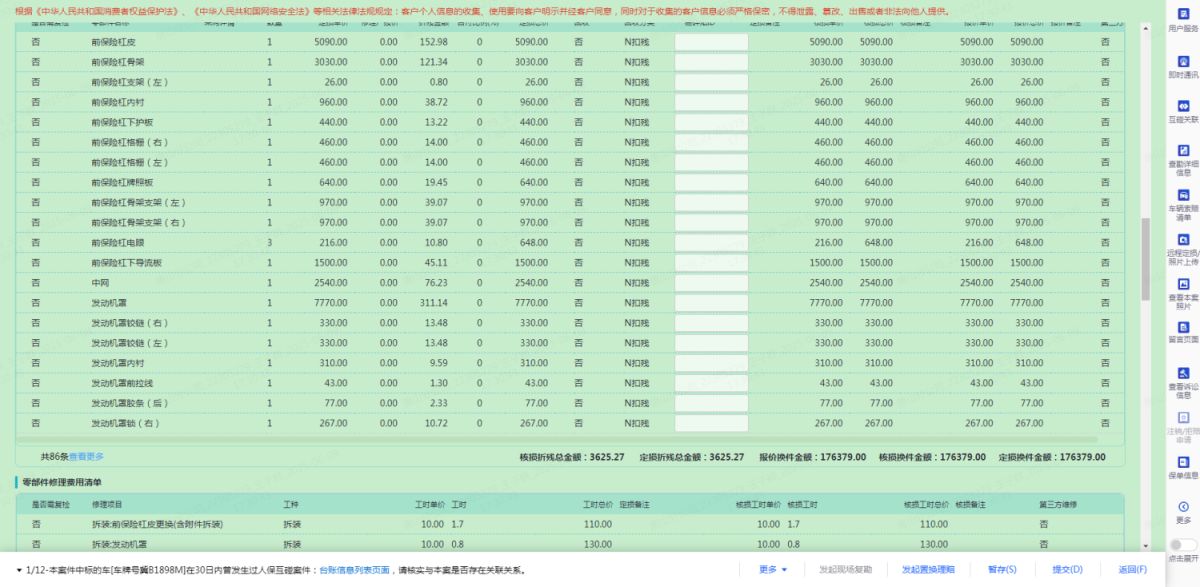Collapse the notice arrow before 1/12 message

[19, 570]
